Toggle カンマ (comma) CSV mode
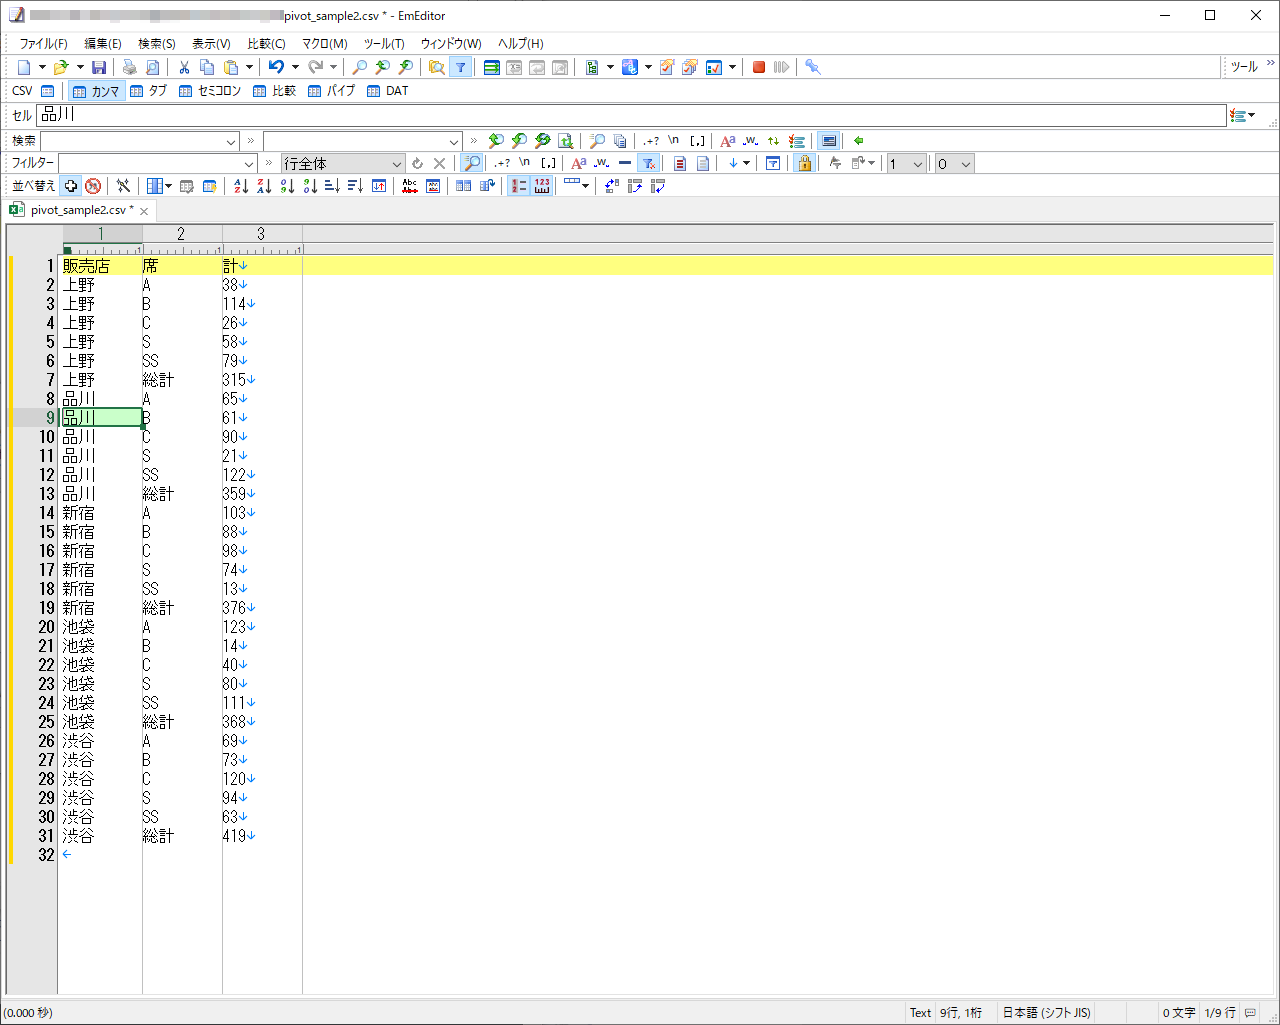Screen dimensions: 1280x1025 pyautogui.click(x=96, y=91)
